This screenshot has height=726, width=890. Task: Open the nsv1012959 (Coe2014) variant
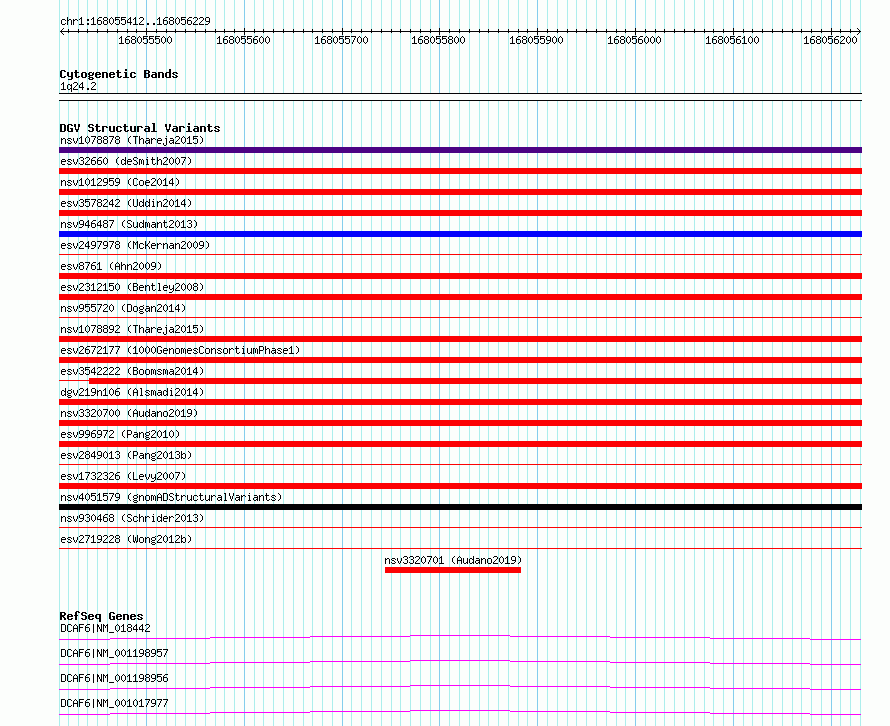point(120,182)
